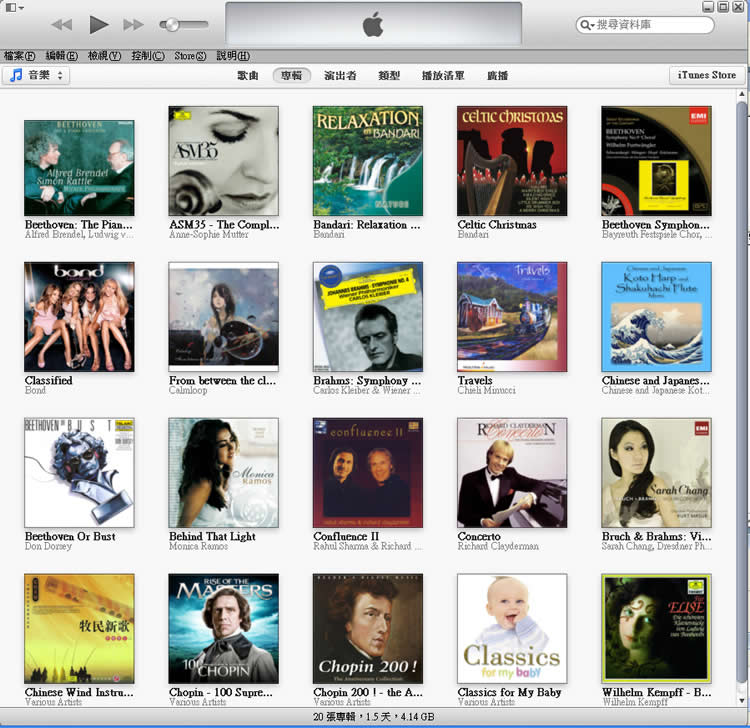Select Richard Clayderman Concerto cover
The height and width of the screenshot is (728, 750).
click(512, 473)
